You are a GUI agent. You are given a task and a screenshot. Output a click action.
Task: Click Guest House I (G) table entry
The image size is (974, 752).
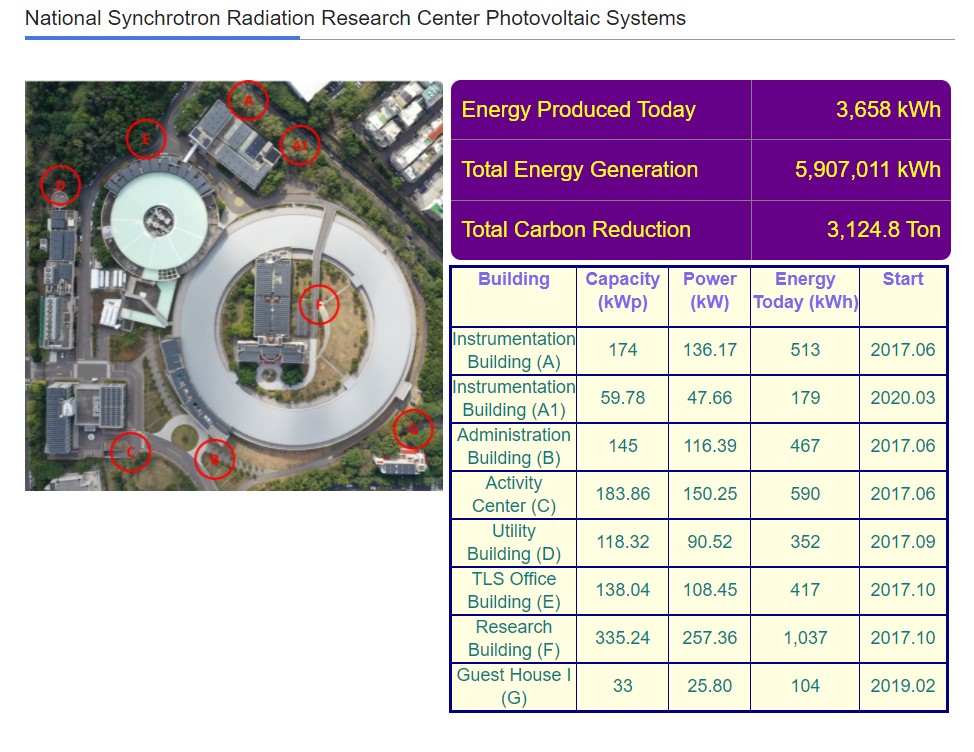pos(513,686)
